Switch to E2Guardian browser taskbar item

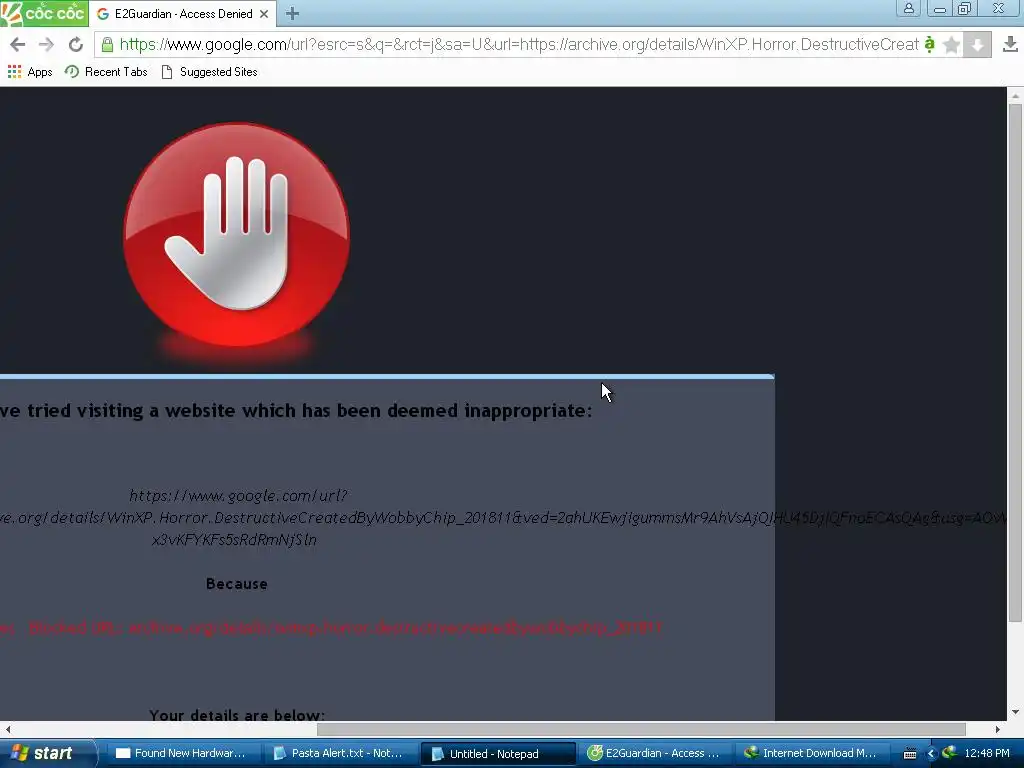pyautogui.click(x=655, y=753)
